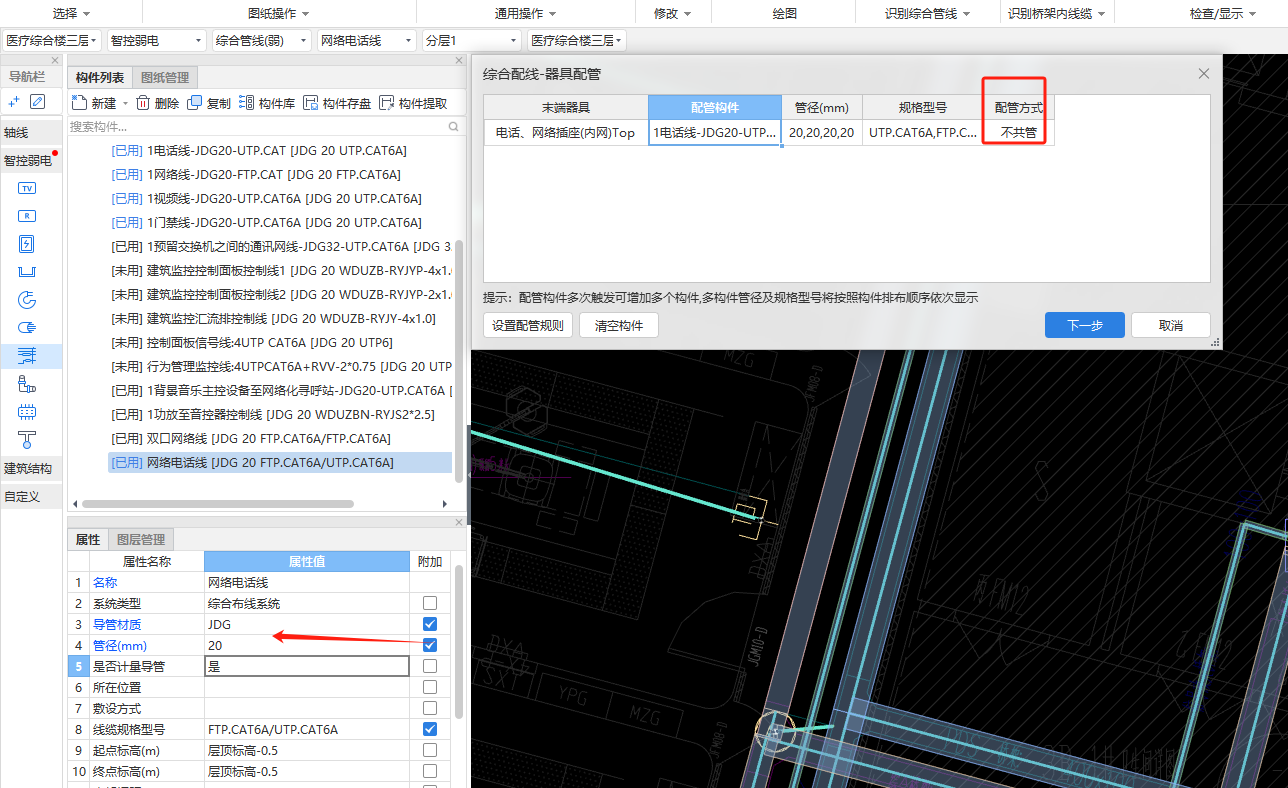1288x788 pixels.
Task: Click the 新建 new component icon
Action: pyautogui.click(x=79, y=103)
